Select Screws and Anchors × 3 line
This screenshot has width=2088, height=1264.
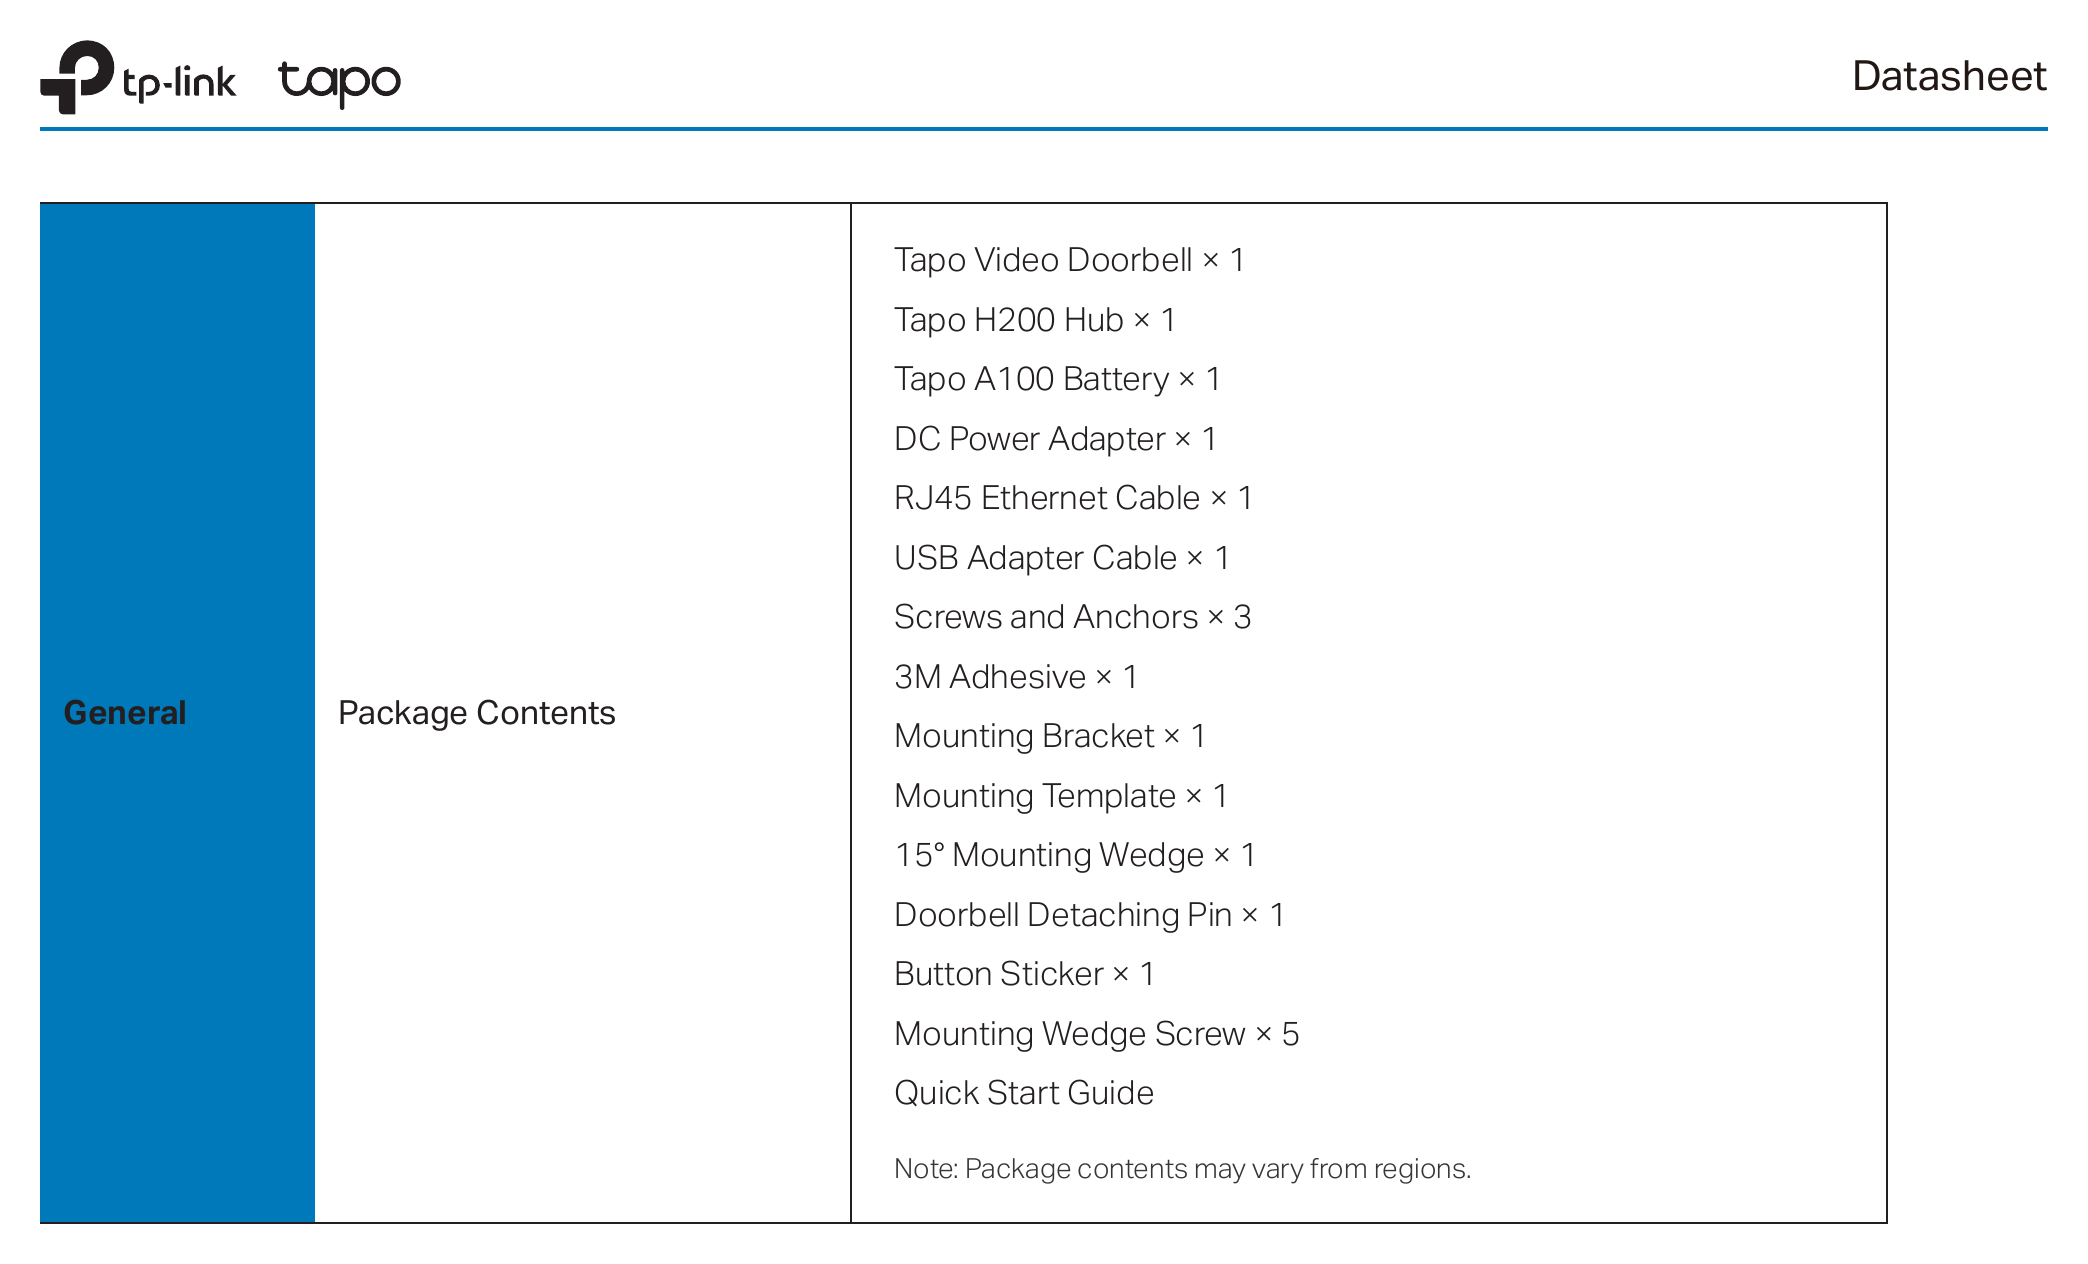[x=1073, y=617]
